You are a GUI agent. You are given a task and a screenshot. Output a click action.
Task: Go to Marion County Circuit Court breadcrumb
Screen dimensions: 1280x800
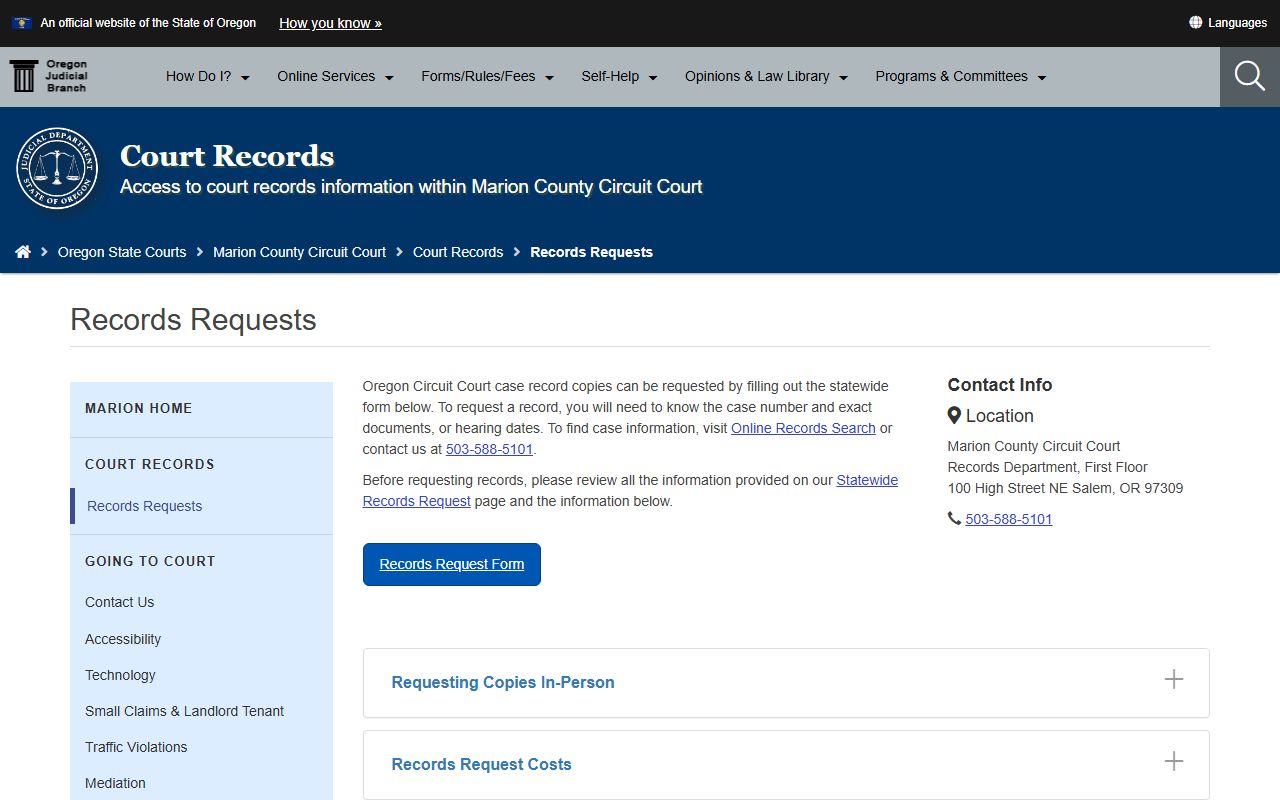coord(299,252)
